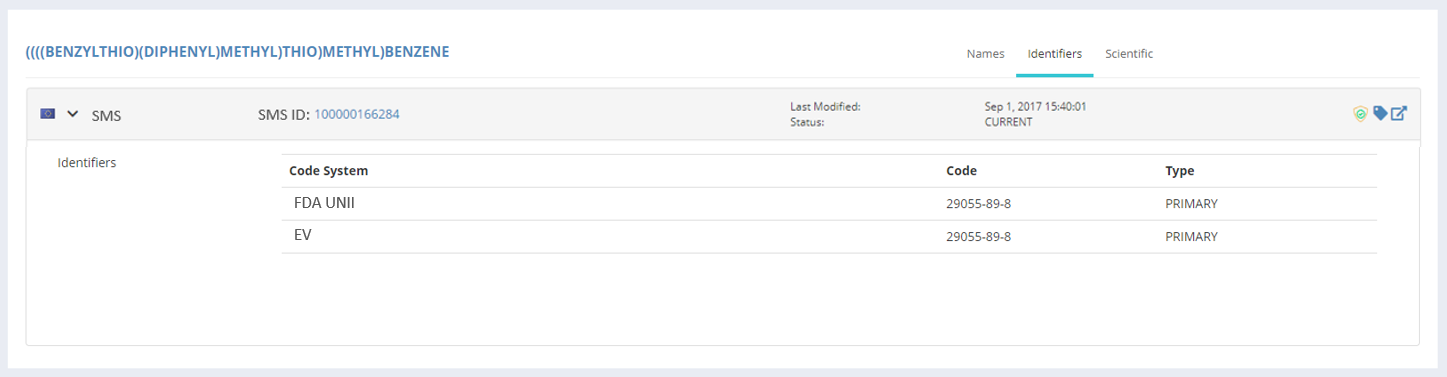
Task: Select the Identifiers tab
Action: 1054,54
